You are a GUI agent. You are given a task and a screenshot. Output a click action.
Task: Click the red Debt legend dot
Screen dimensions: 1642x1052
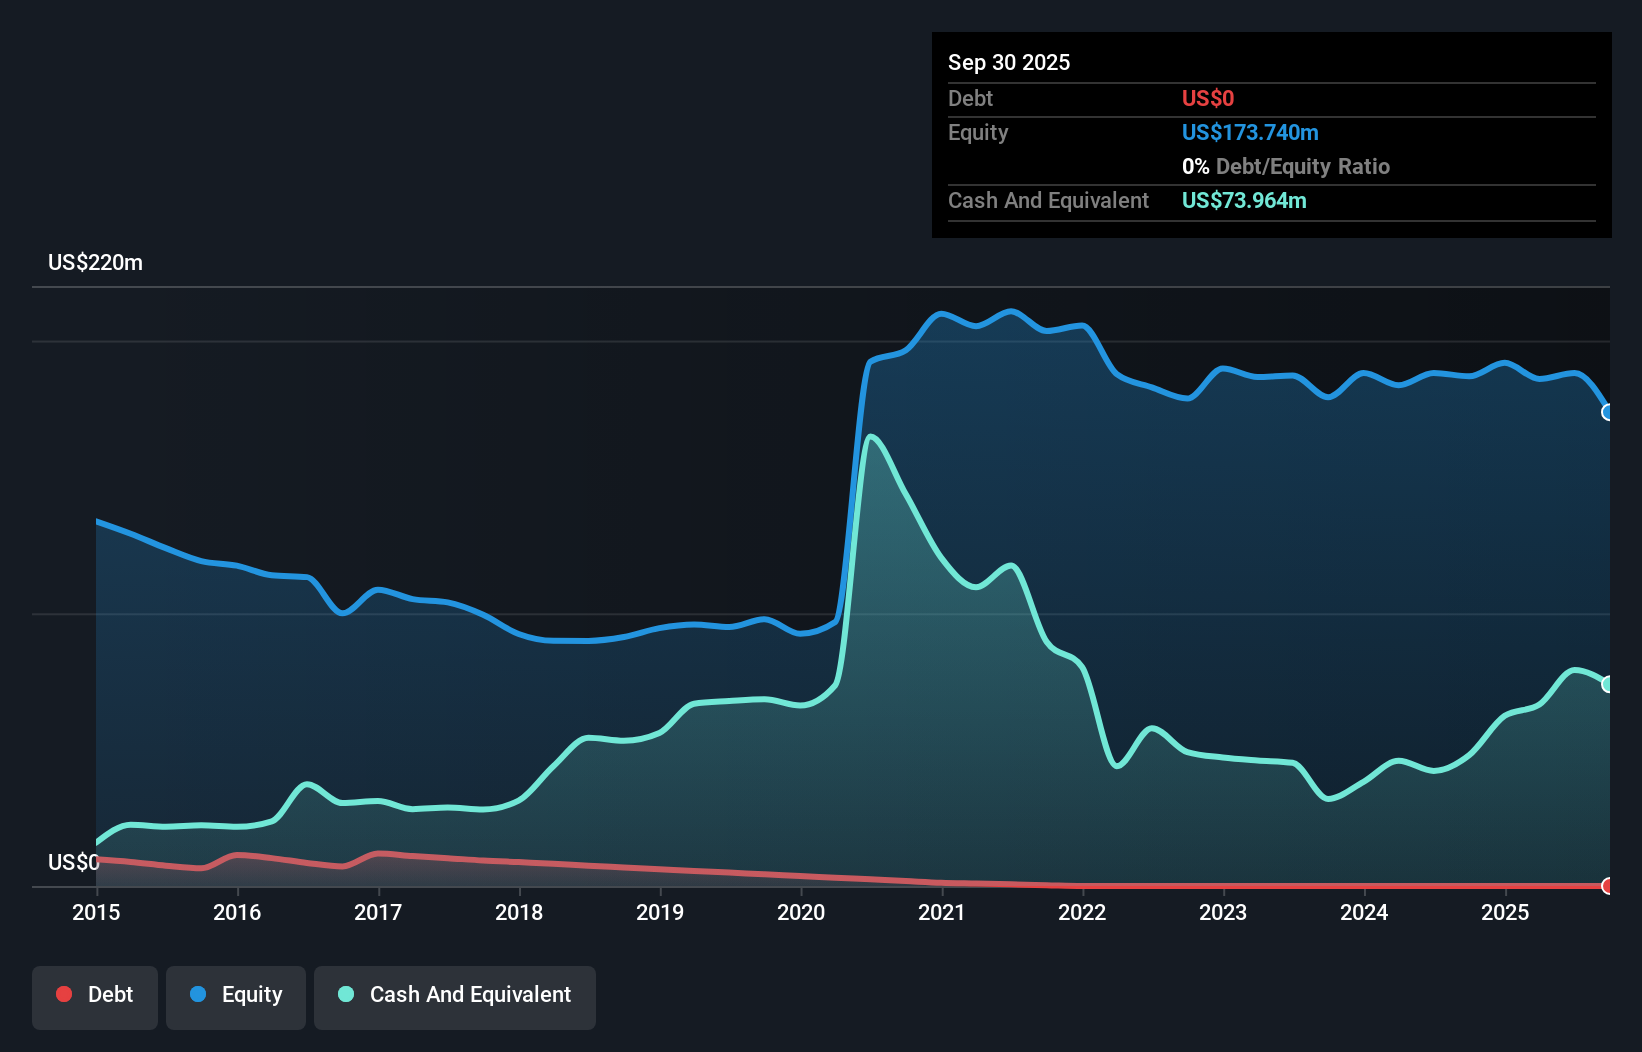click(x=64, y=994)
